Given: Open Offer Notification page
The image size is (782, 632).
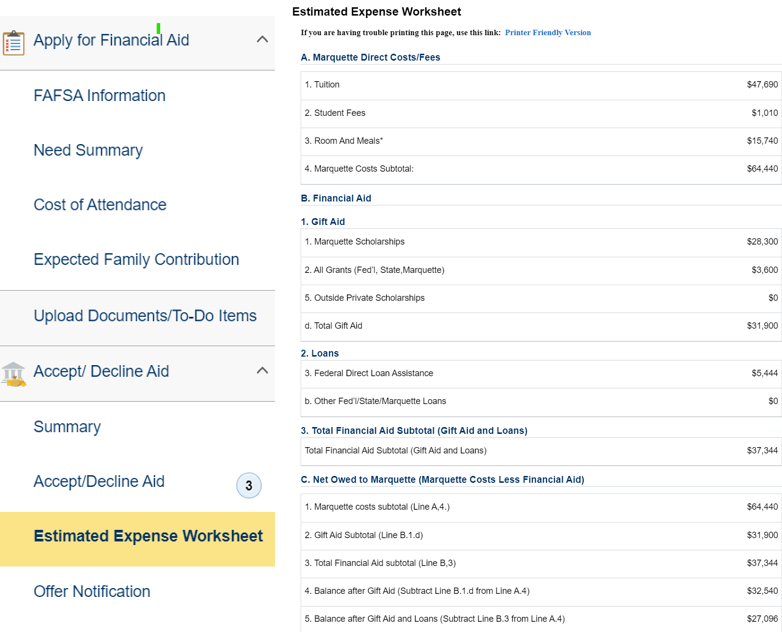Looking at the screenshot, I should click(92, 592).
